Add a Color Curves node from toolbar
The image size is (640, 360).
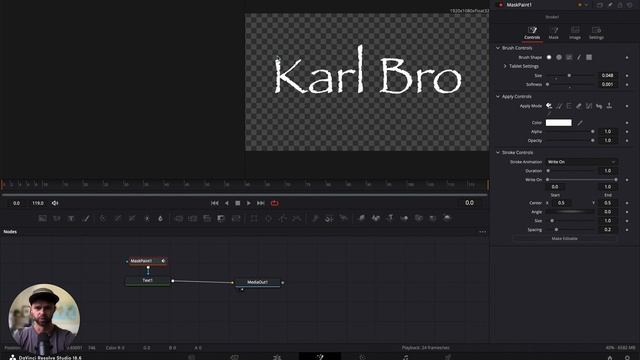[117, 218]
